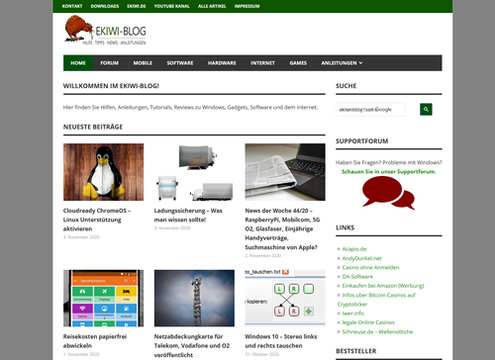Open the Tux penguin article thumbnail

(x=103, y=172)
